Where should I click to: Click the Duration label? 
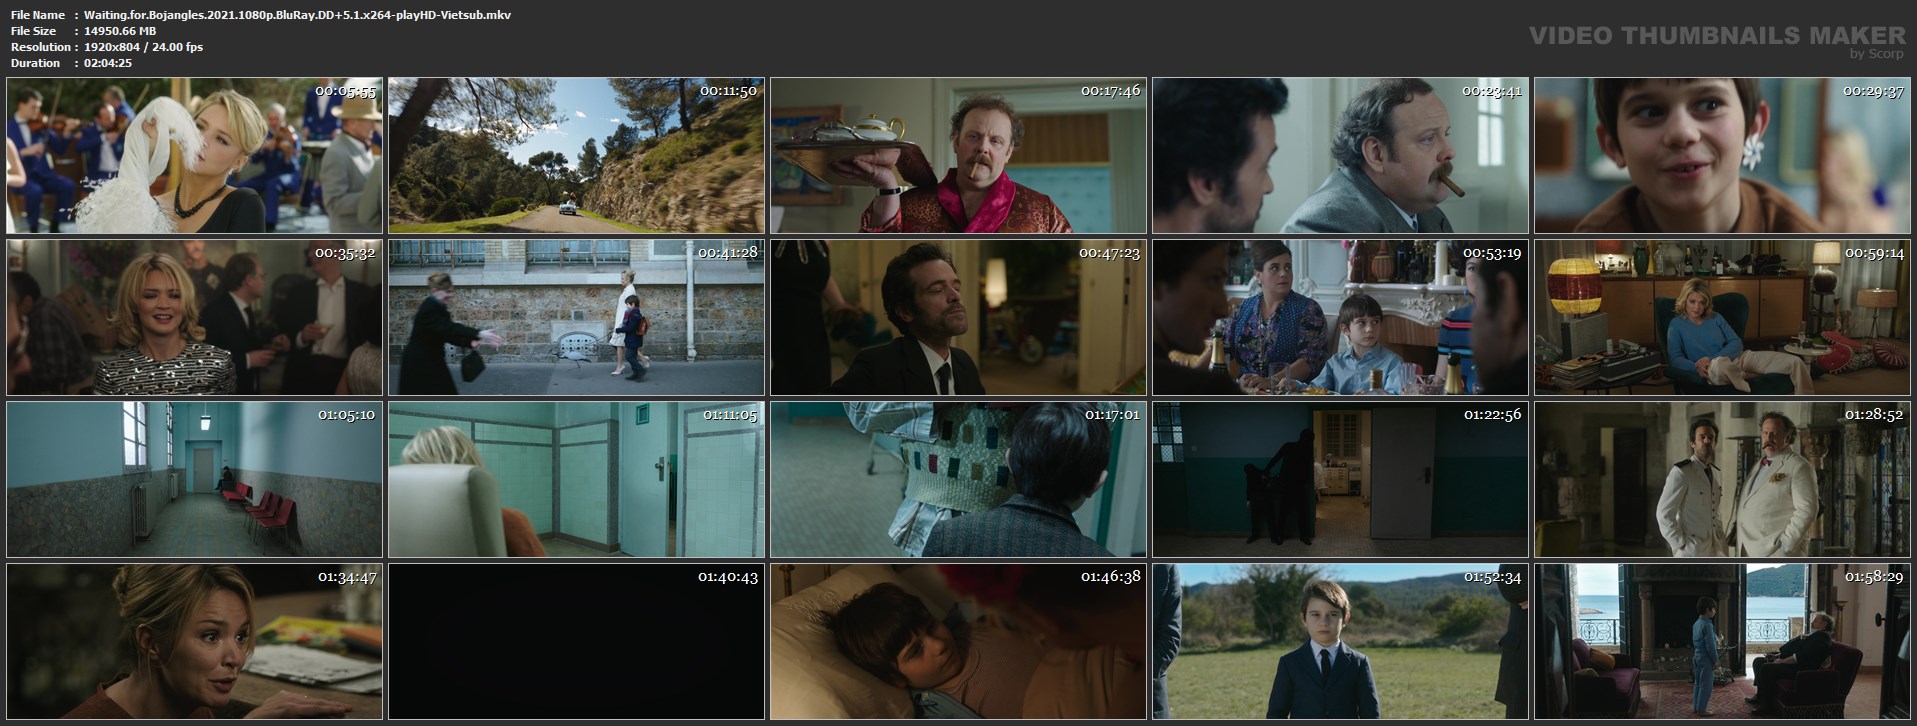tap(35, 63)
